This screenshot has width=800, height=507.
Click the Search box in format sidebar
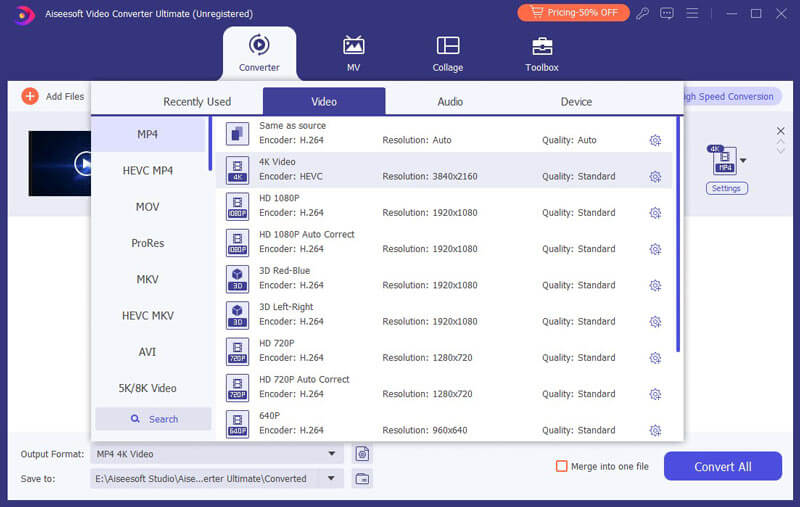click(153, 419)
